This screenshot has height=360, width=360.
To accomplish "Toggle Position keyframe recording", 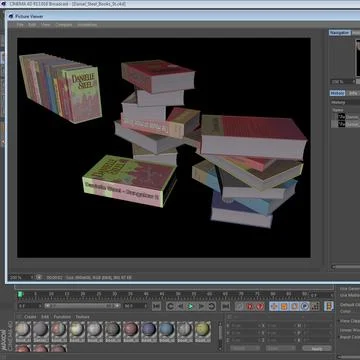I will [274, 306].
